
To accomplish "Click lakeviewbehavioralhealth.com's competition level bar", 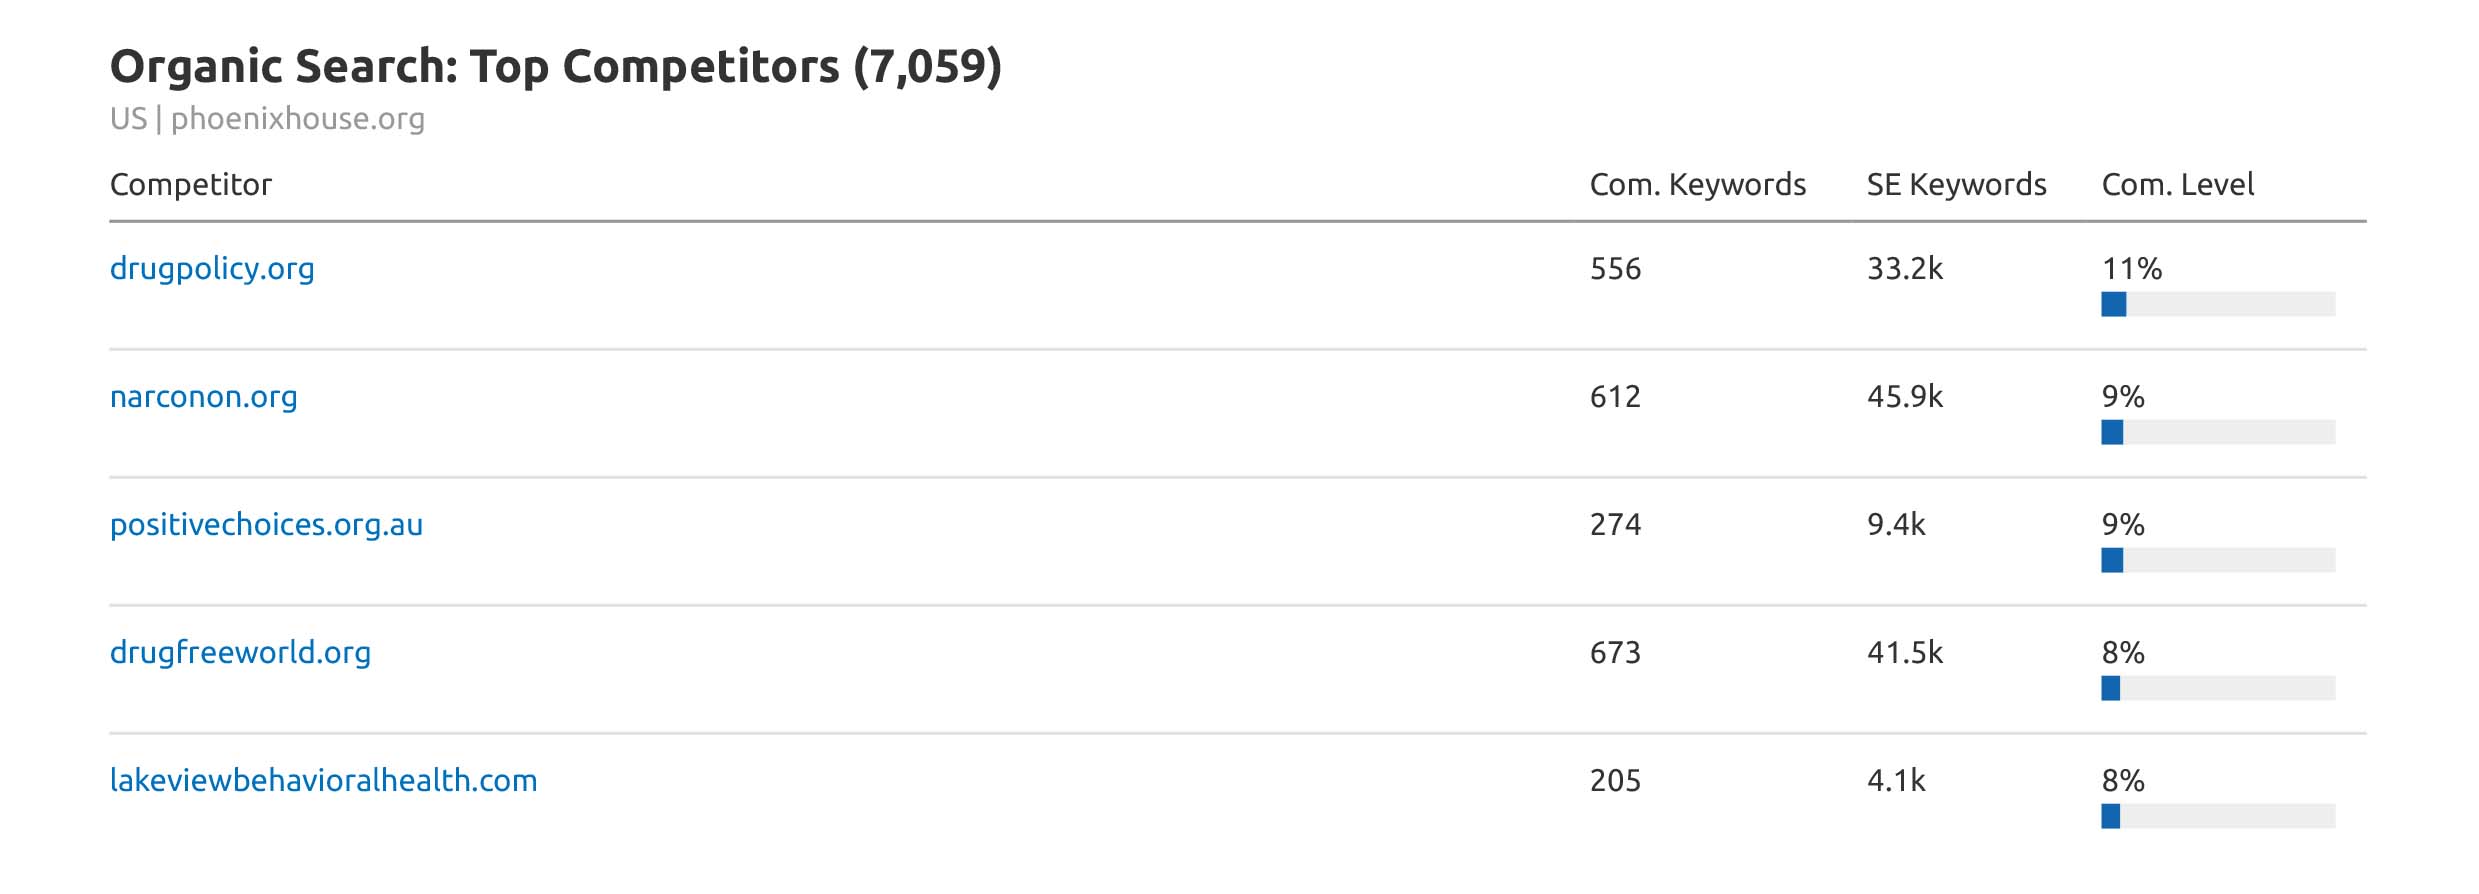I will (2217, 816).
